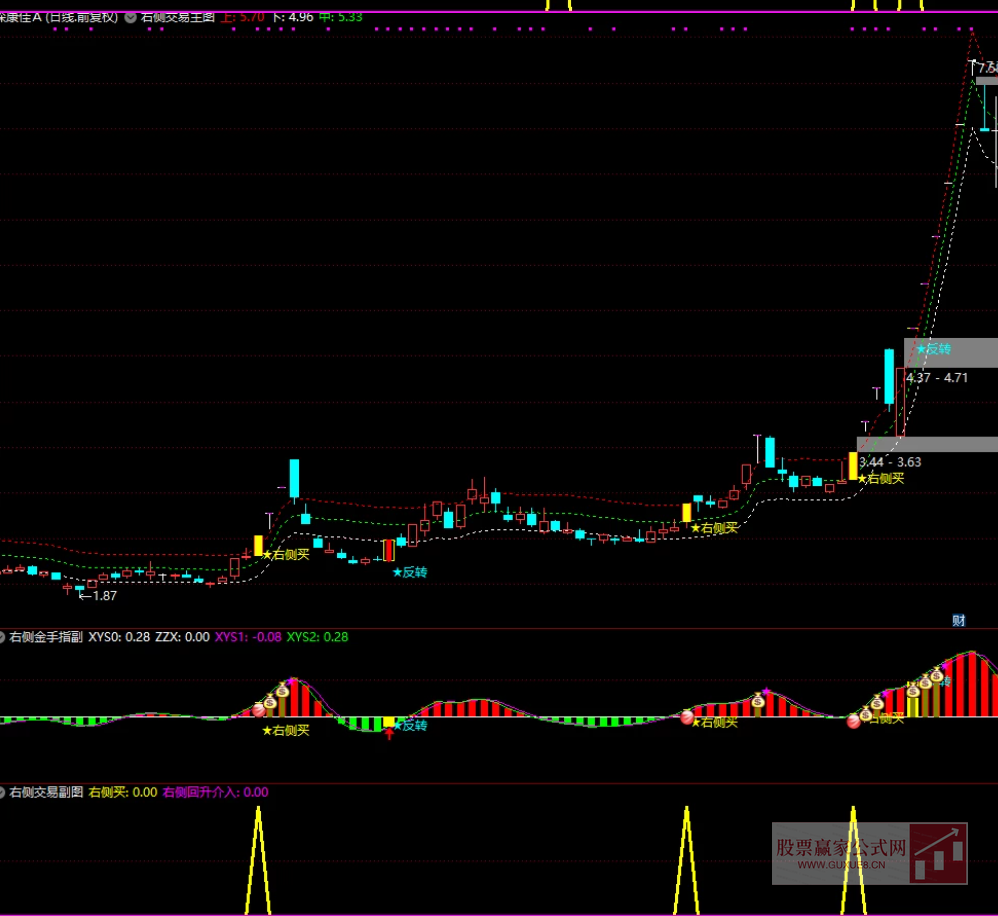The height and width of the screenshot is (916, 998).
Task: Click the first yellow spike in bottom panel
Action: [x=258, y=860]
